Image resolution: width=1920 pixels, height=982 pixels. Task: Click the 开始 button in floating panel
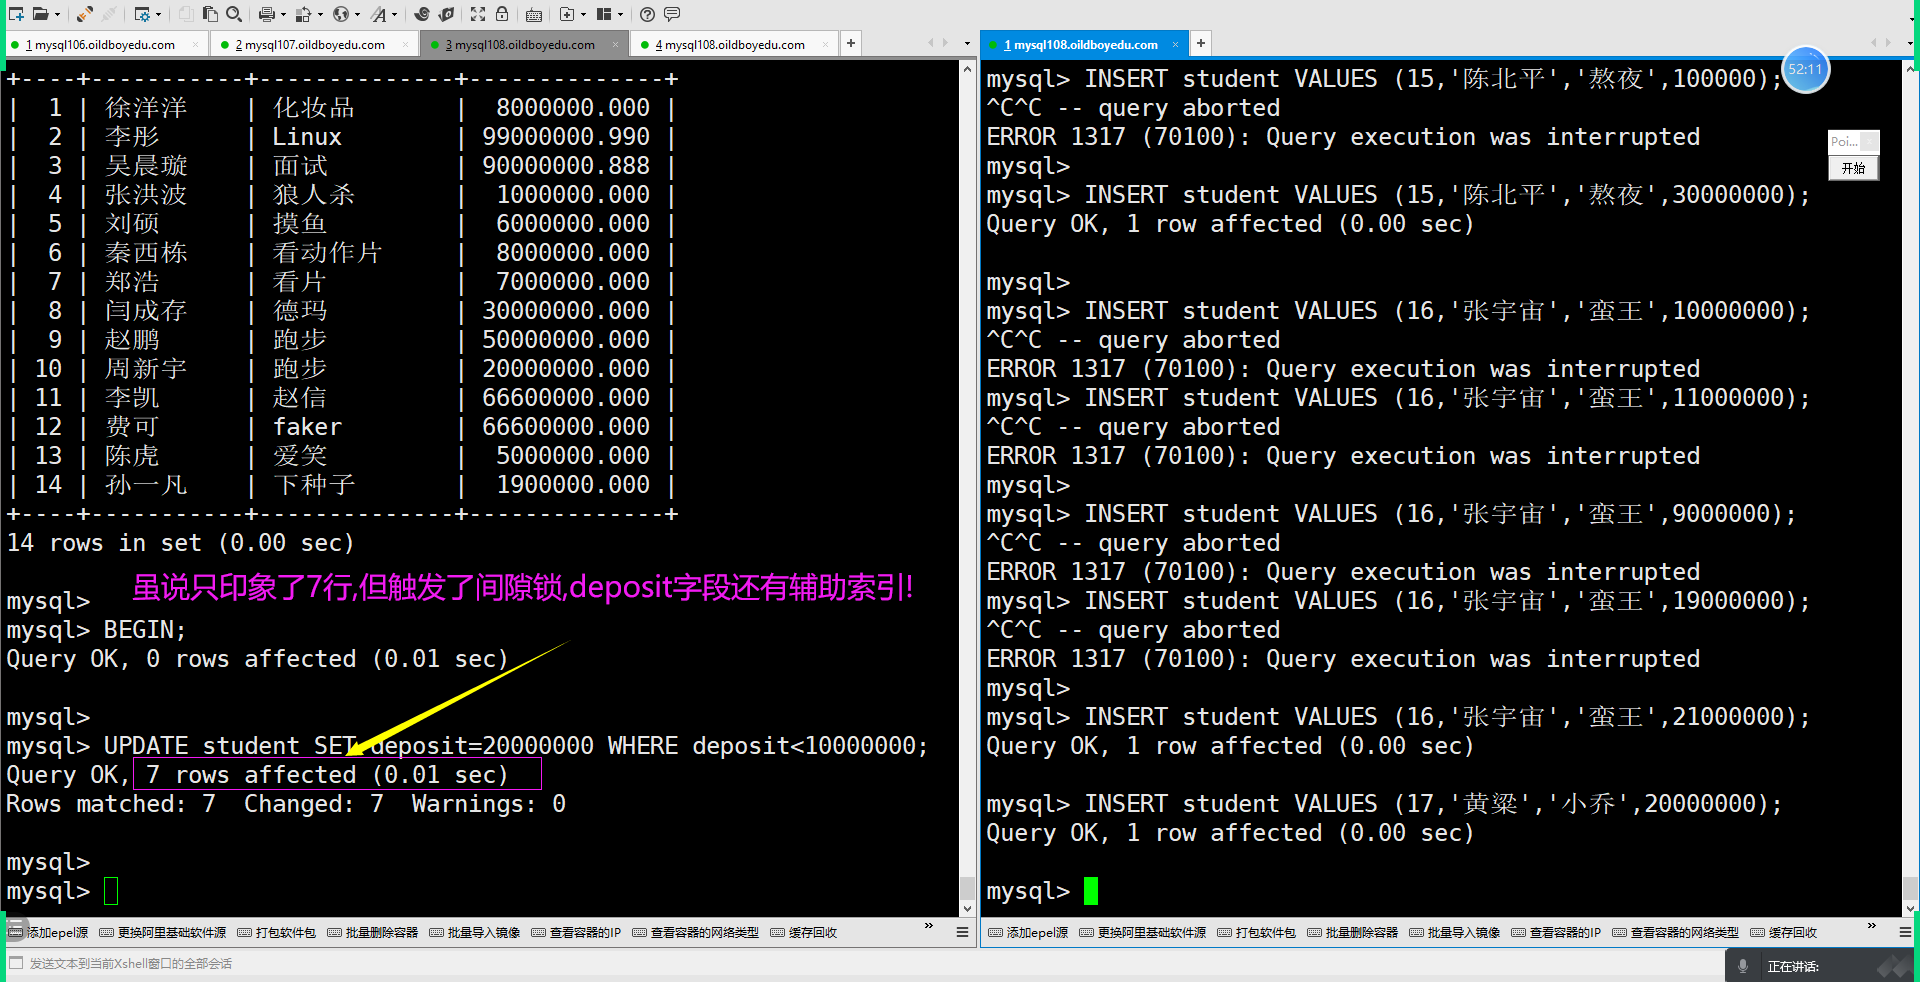coord(1853,168)
